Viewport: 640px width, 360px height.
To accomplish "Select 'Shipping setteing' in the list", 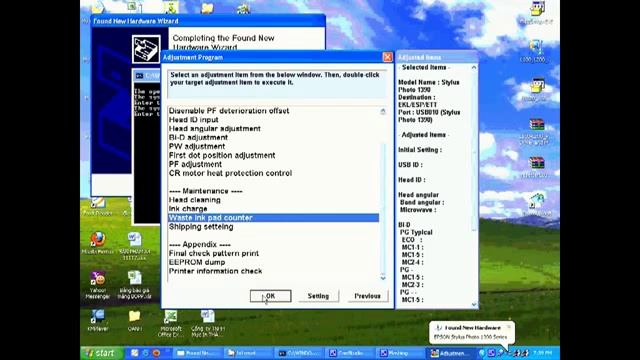I will pos(201,227).
